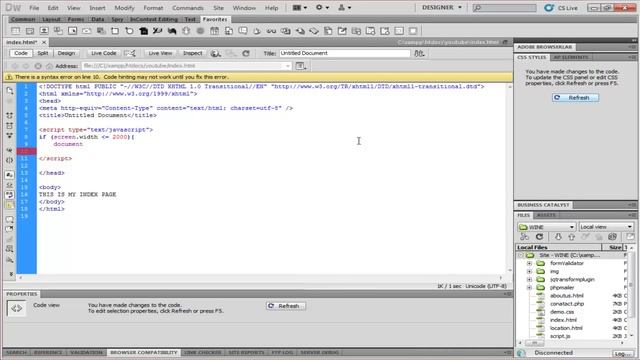
Task: Expand the img folder
Action: click(x=529, y=271)
